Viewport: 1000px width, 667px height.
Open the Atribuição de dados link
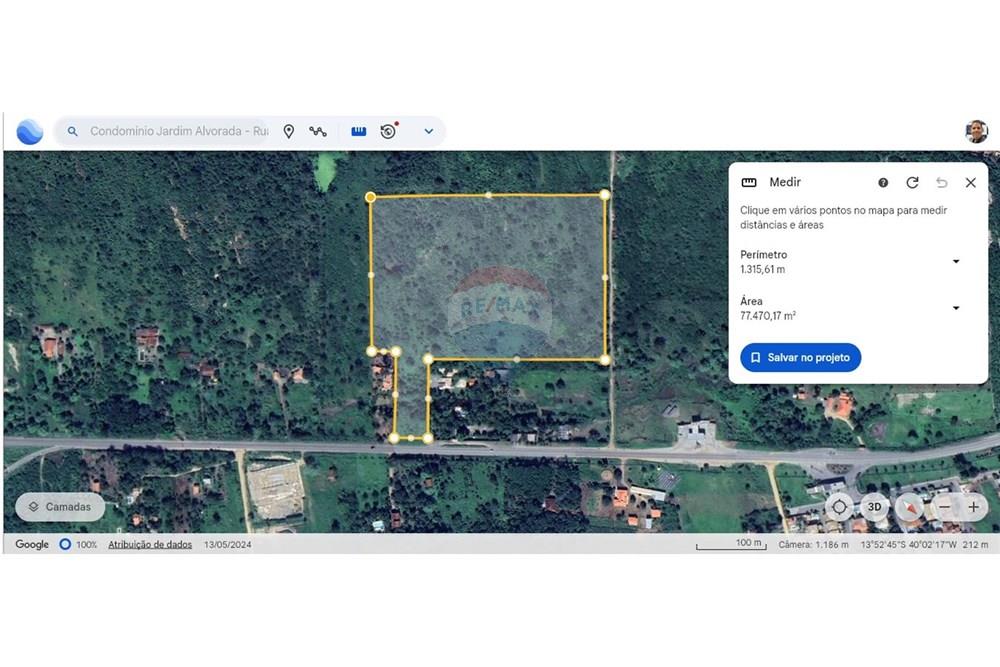pos(150,545)
